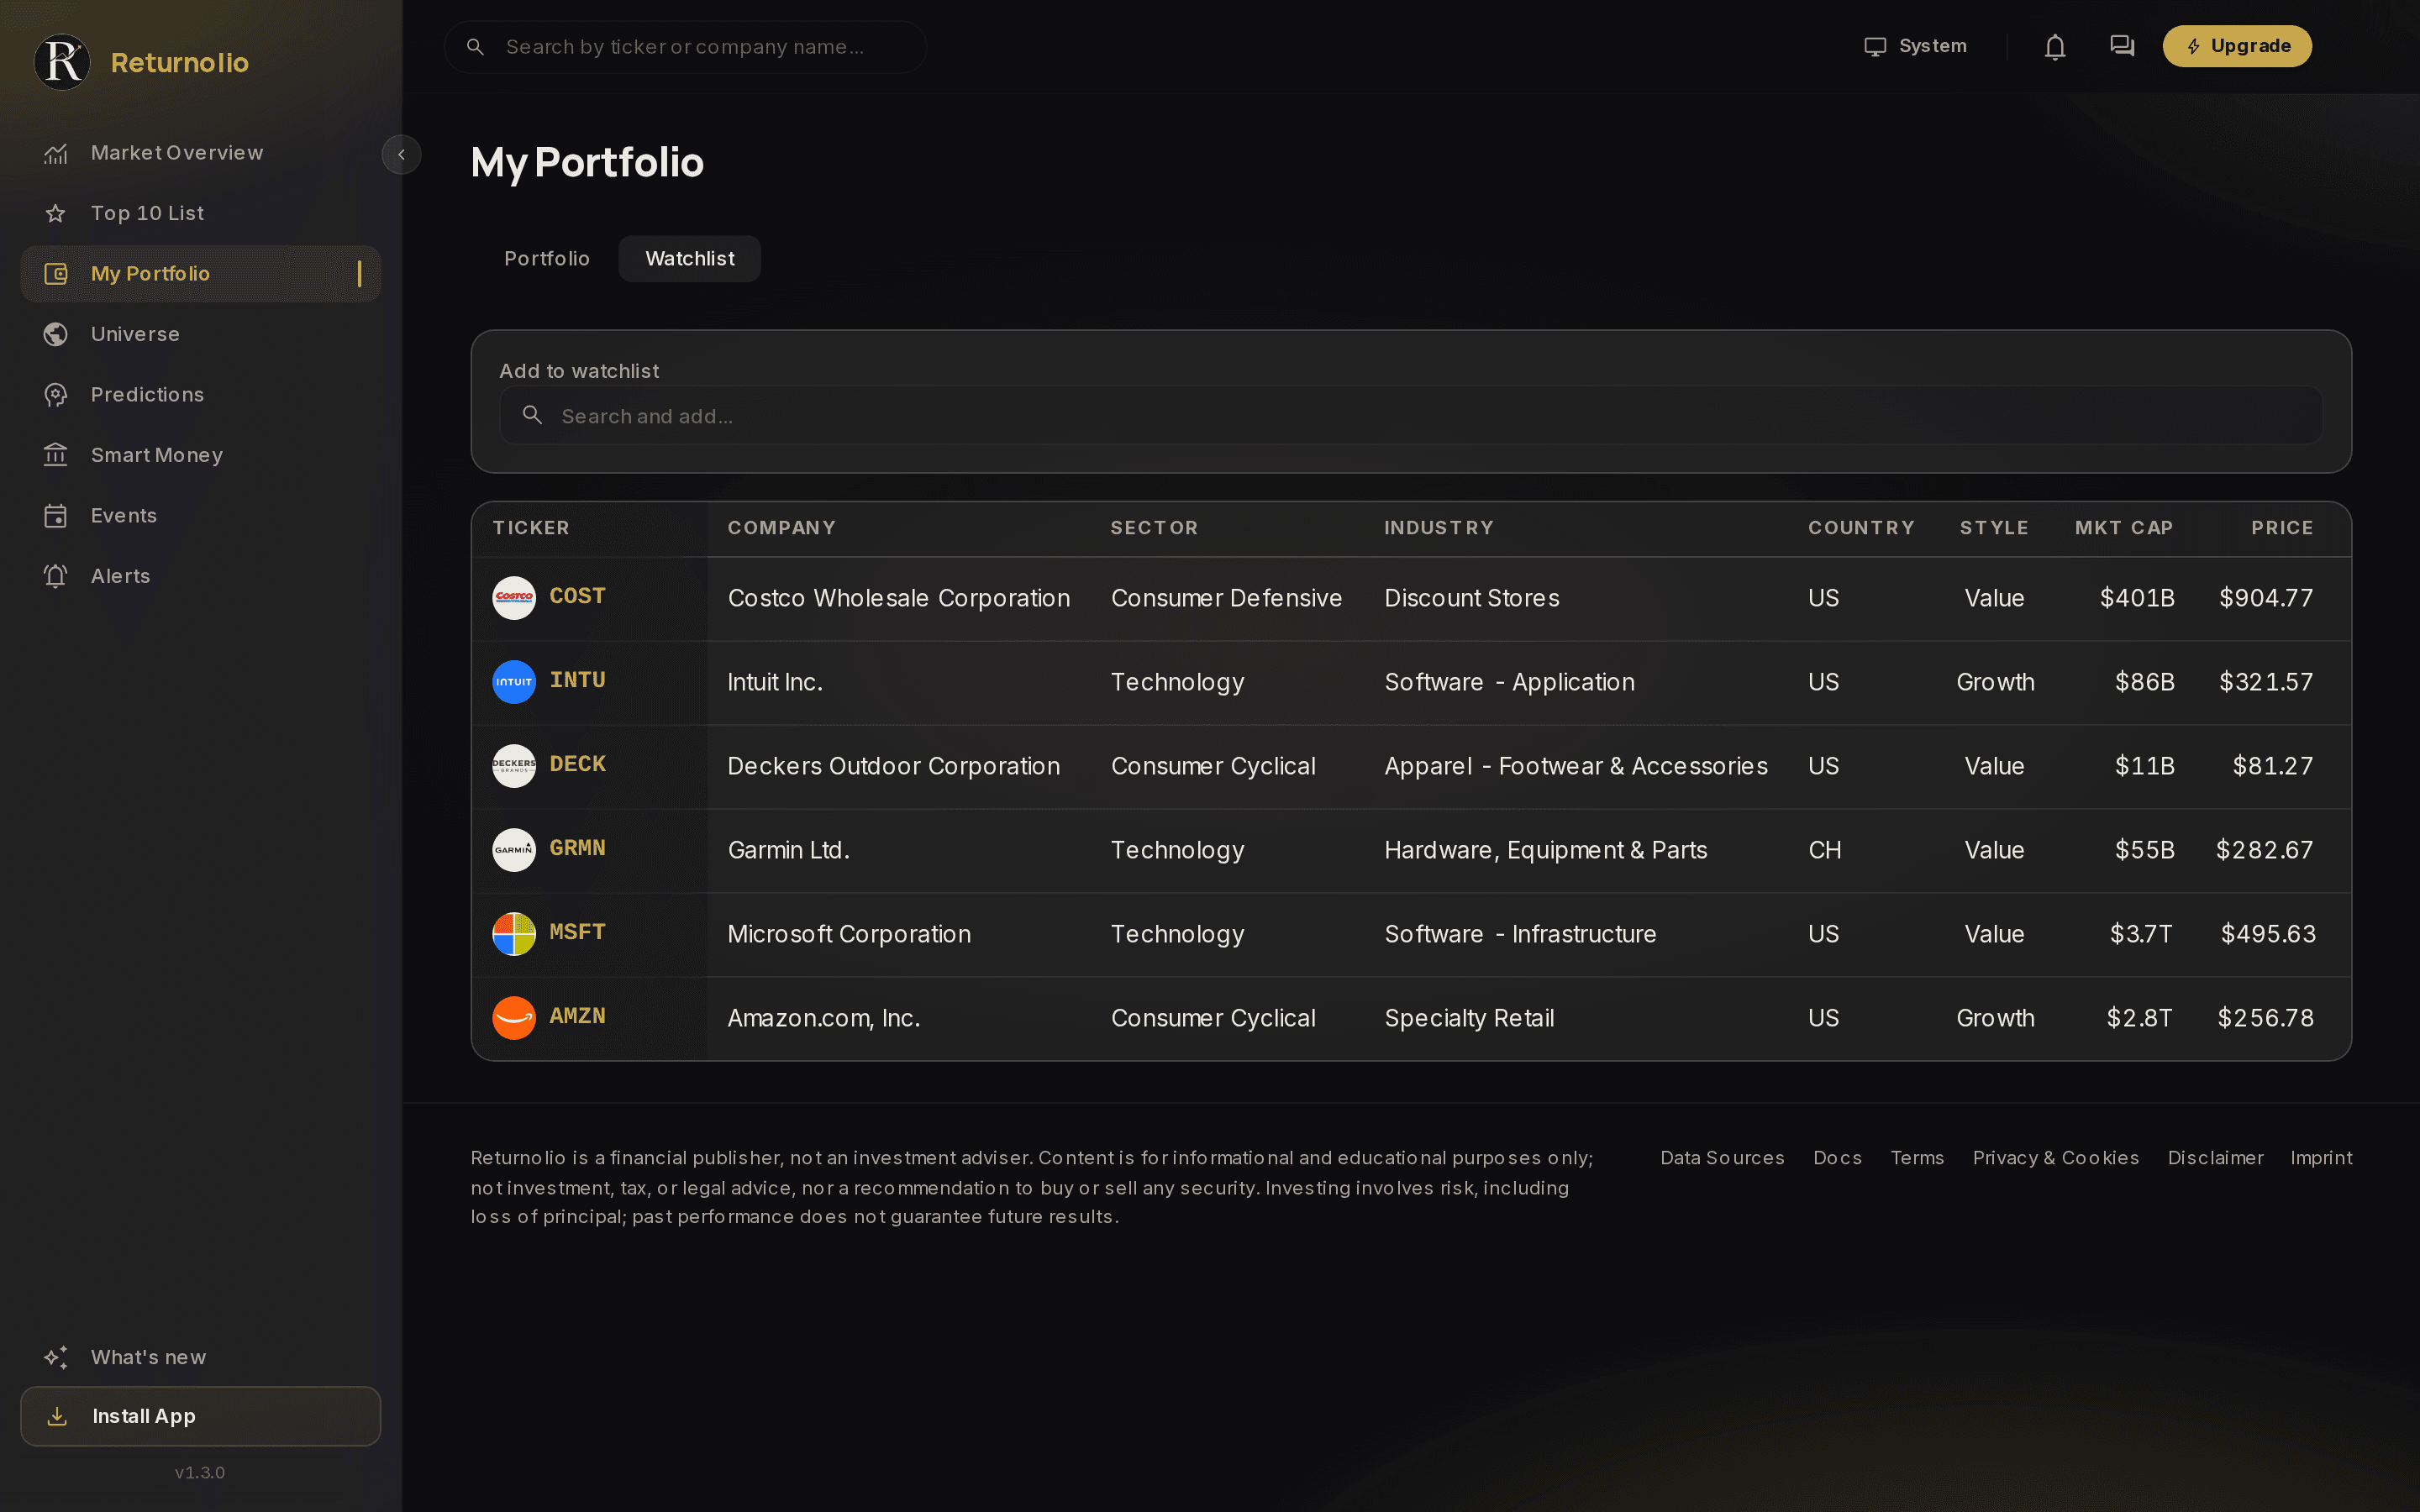2420x1512 pixels.
Task: Open the Imprint footer link
Action: coord(2321,1158)
